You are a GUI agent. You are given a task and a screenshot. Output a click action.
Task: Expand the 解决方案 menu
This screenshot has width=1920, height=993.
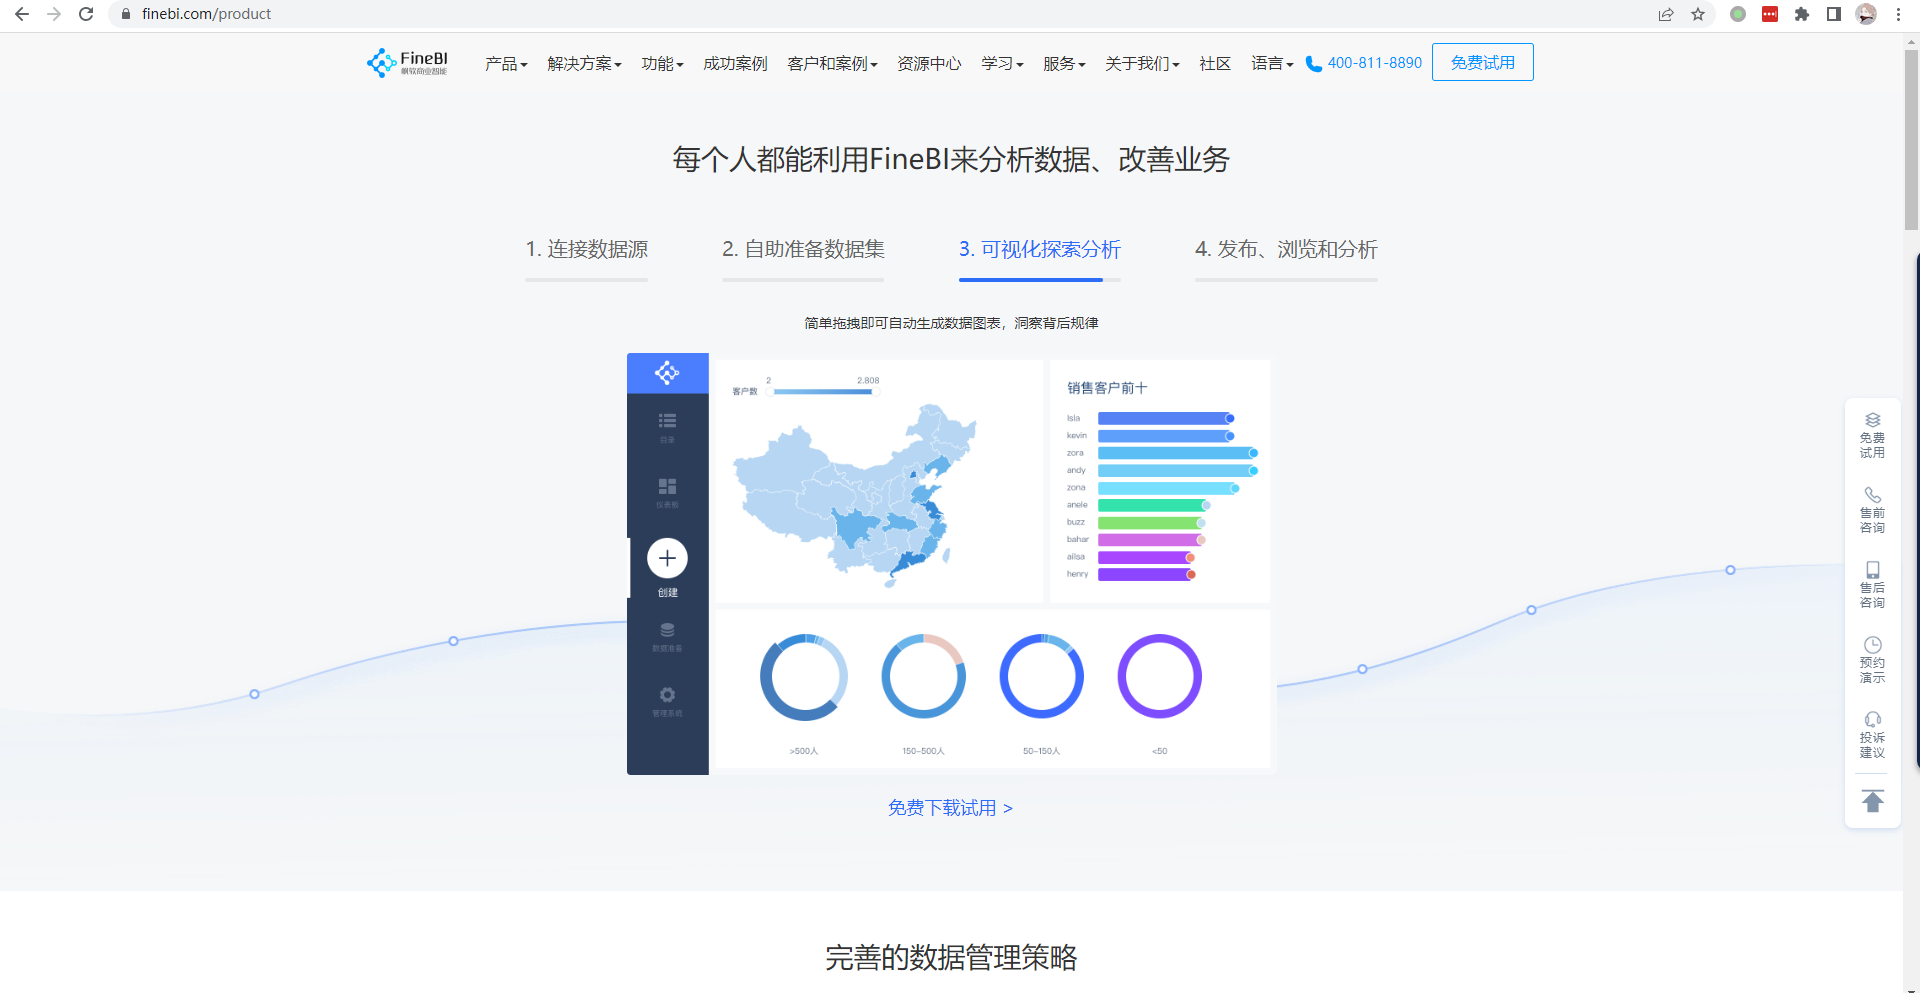(584, 63)
